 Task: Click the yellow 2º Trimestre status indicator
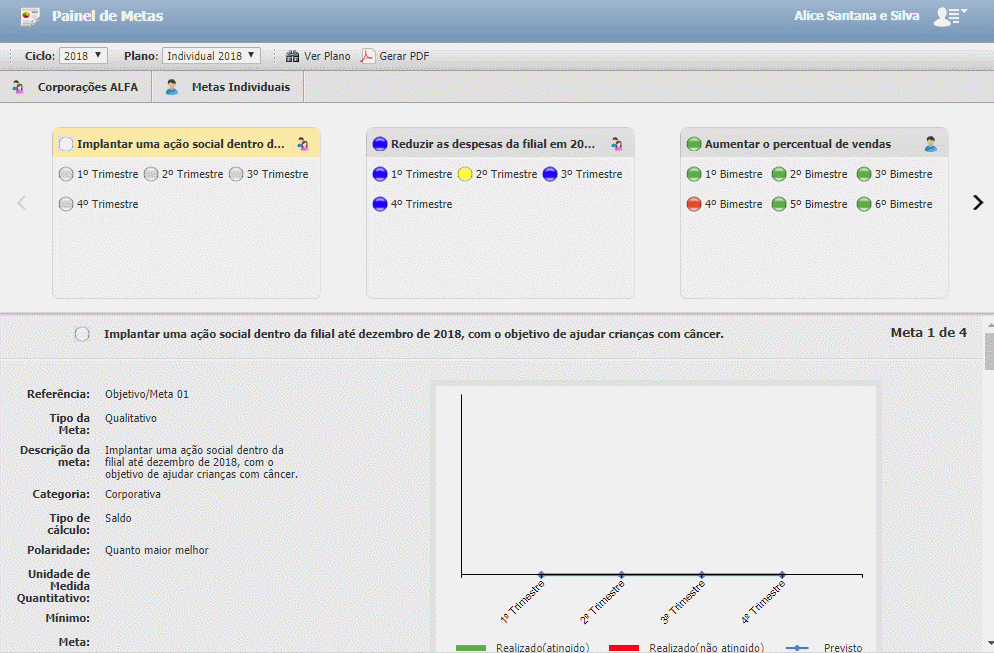click(x=465, y=174)
